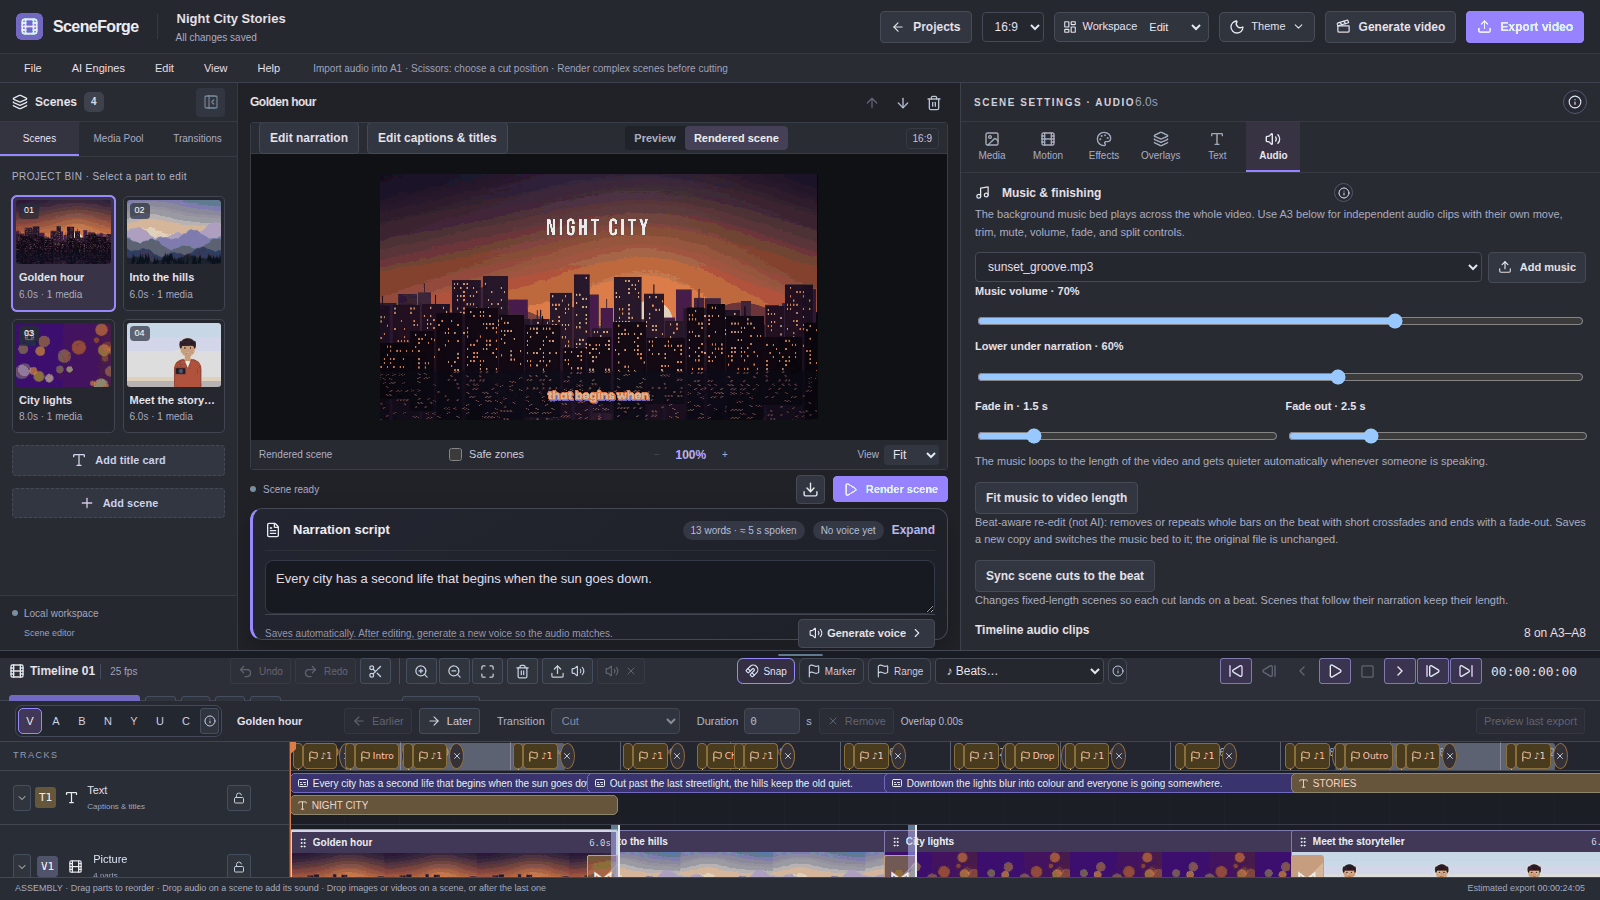Open the Beats dropdown
The image size is (1600, 900).
coord(1019,671)
